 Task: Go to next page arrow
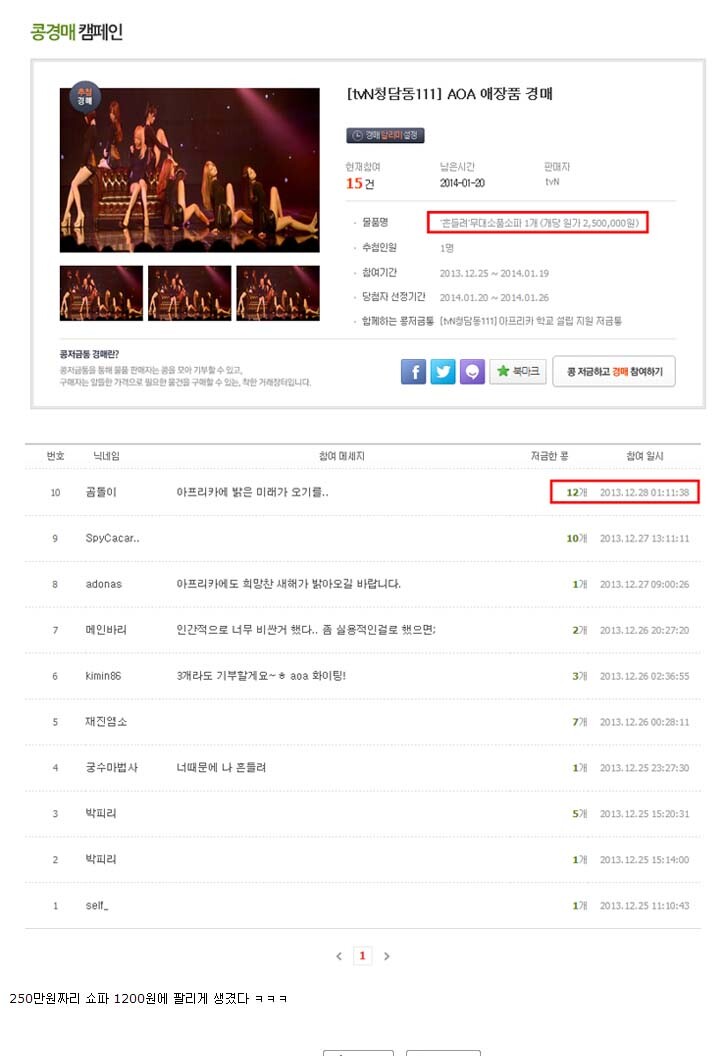386,956
